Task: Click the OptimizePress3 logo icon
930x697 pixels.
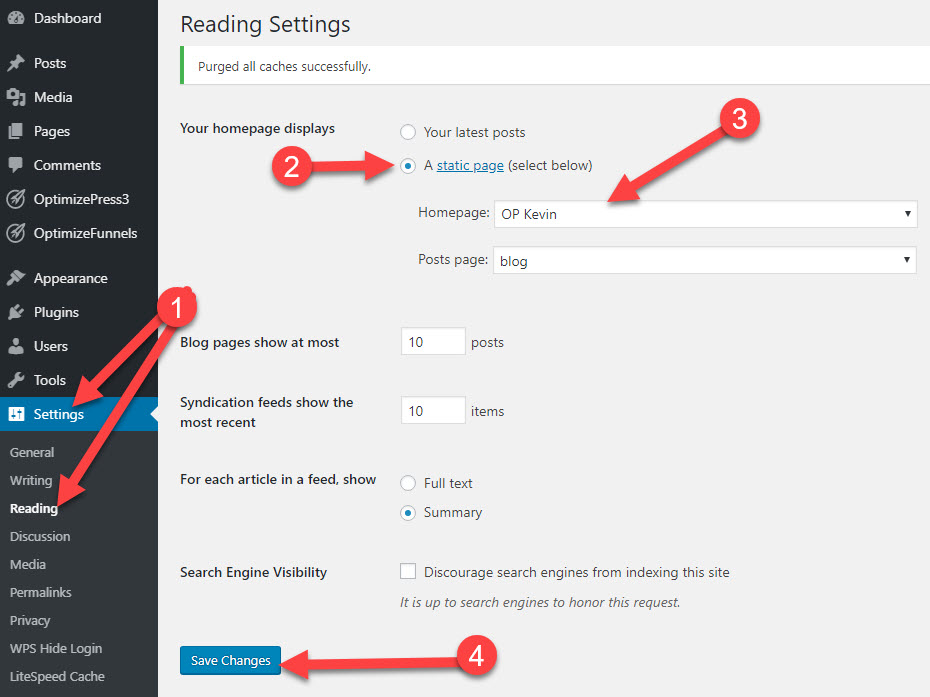Action: pyautogui.click(x=16, y=199)
